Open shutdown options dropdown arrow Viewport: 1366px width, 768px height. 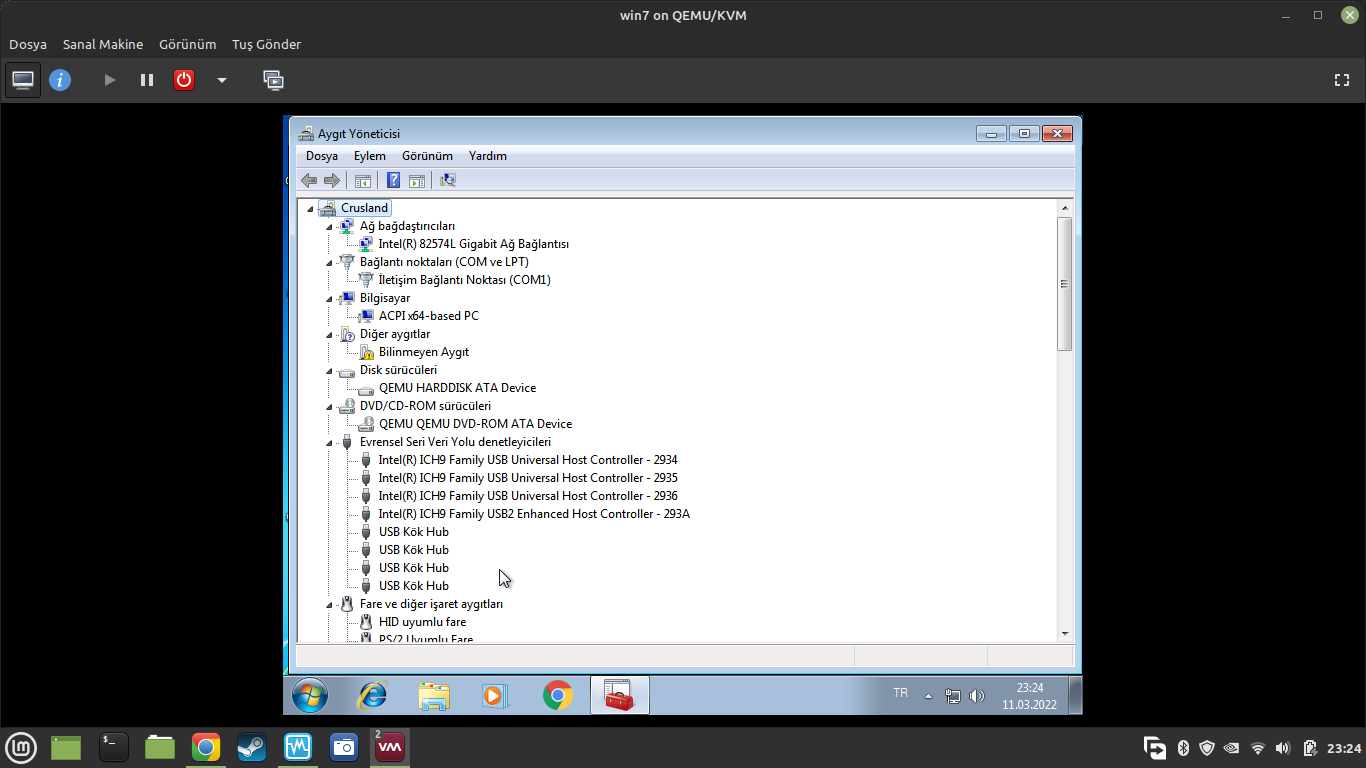[x=222, y=80]
